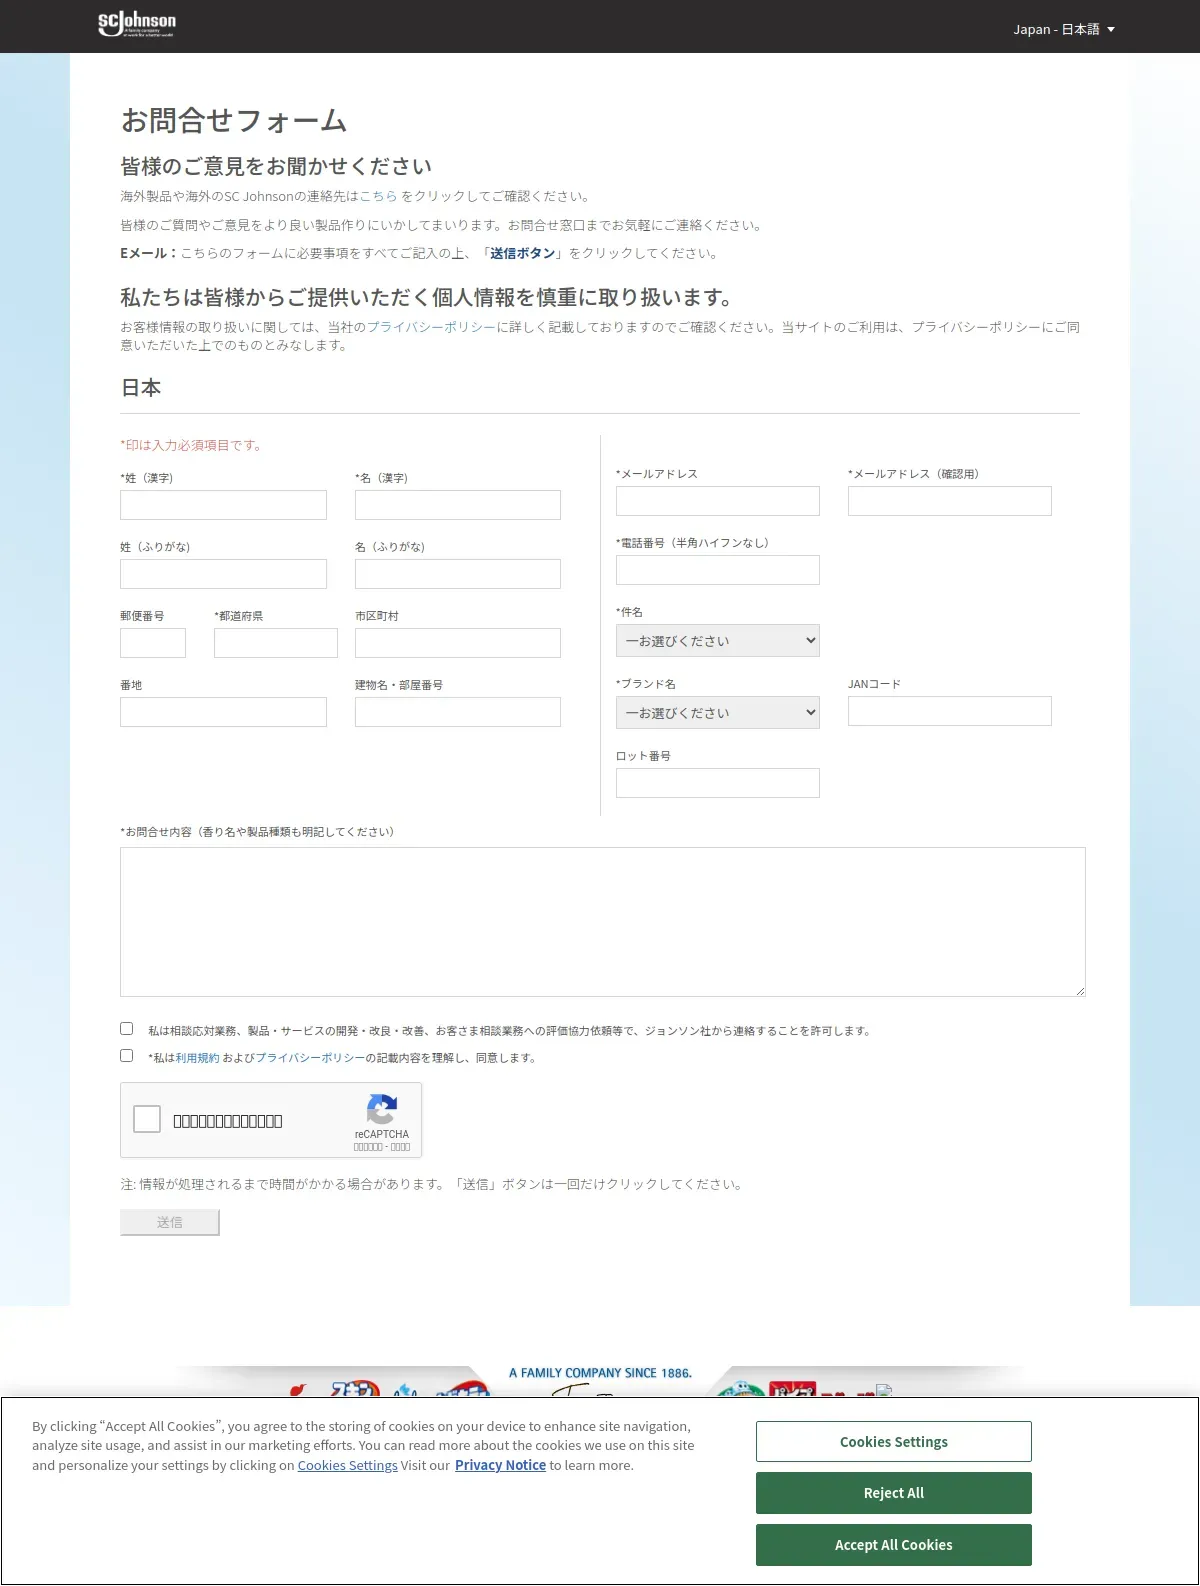
Task: Focus the JANコード input field
Action: (950, 711)
